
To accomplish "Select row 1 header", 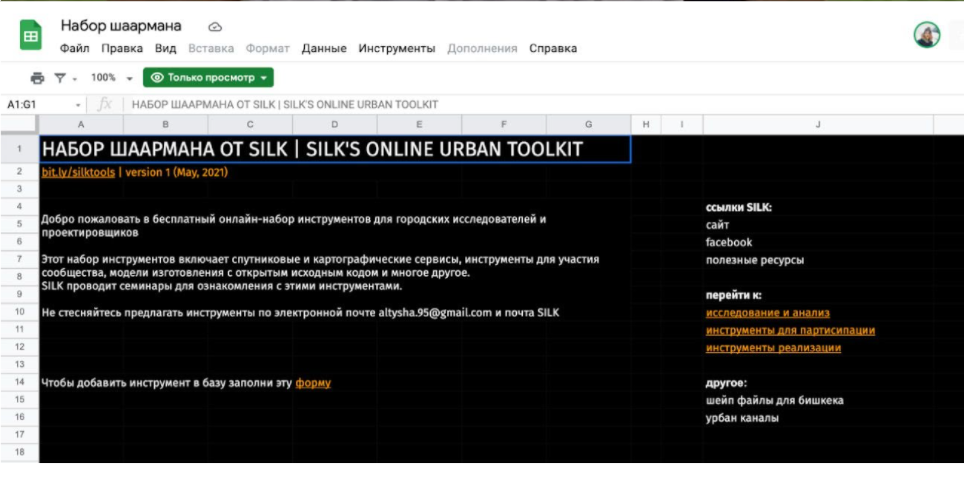I will (20, 149).
